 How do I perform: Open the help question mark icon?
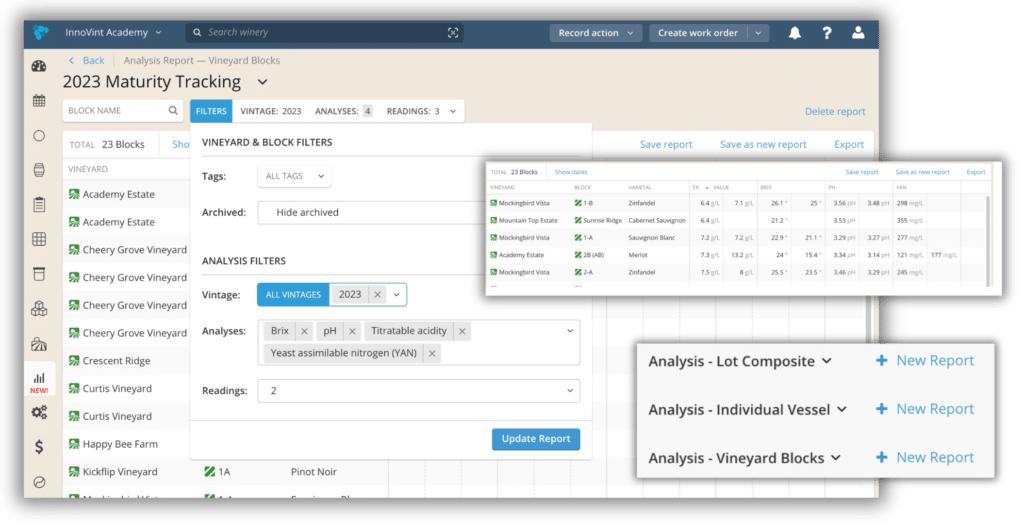(827, 33)
